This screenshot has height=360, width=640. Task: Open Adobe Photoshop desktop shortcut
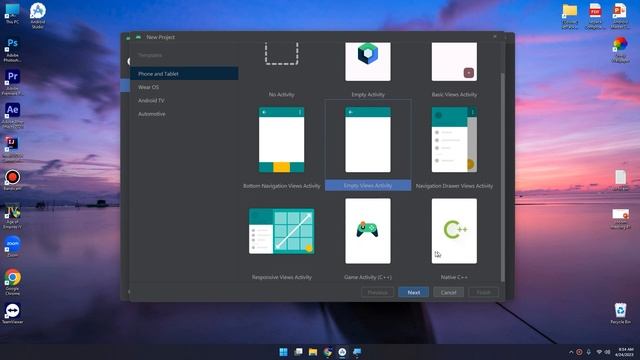point(12,50)
